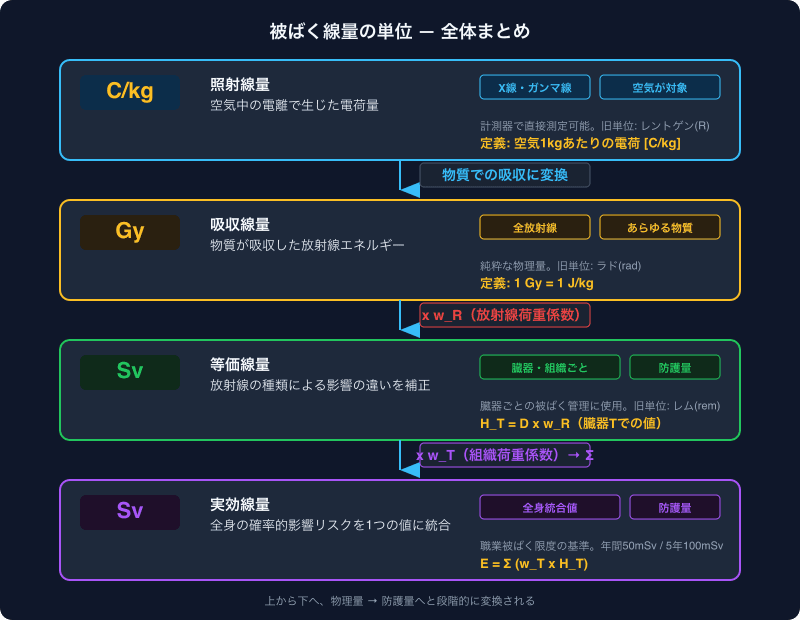Click 全身の確率的影響リスクを1つの値に統合 description
The image size is (800, 620).
(330, 525)
